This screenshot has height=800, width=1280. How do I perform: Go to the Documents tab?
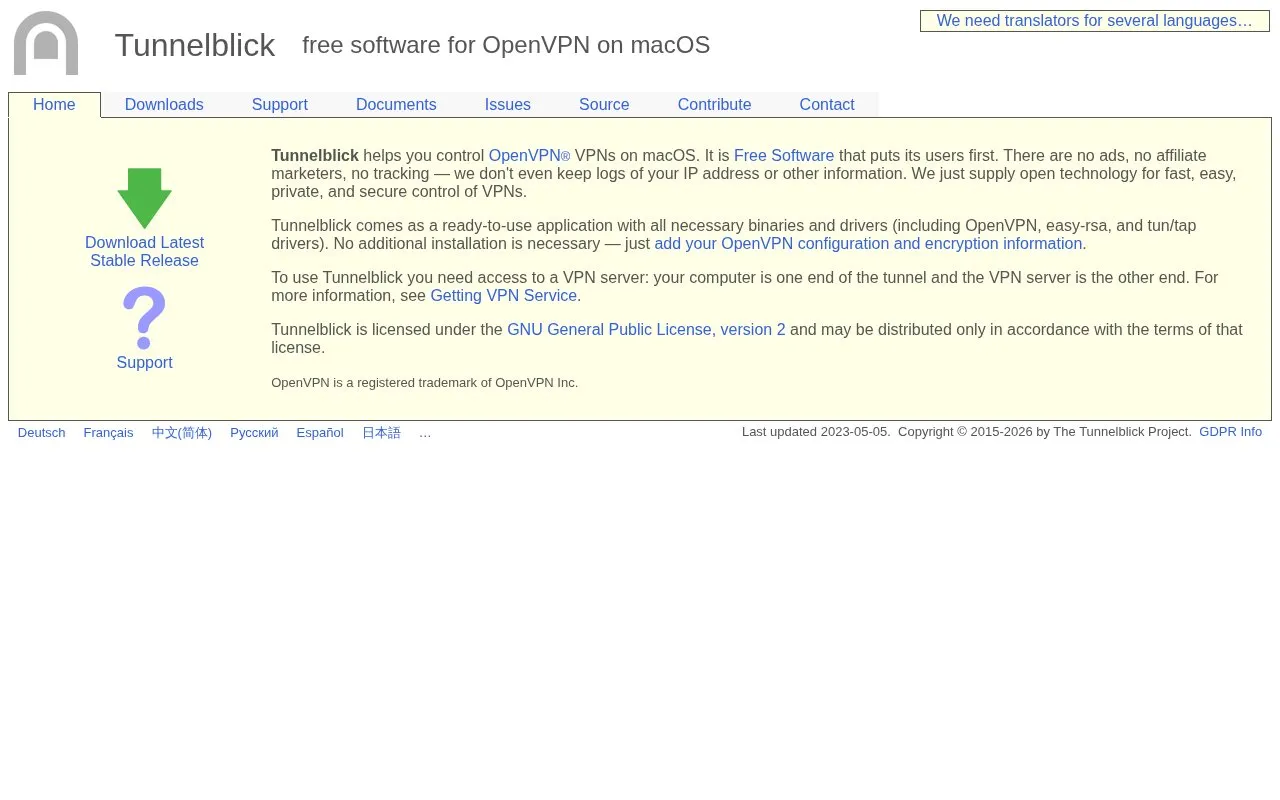tap(396, 105)
